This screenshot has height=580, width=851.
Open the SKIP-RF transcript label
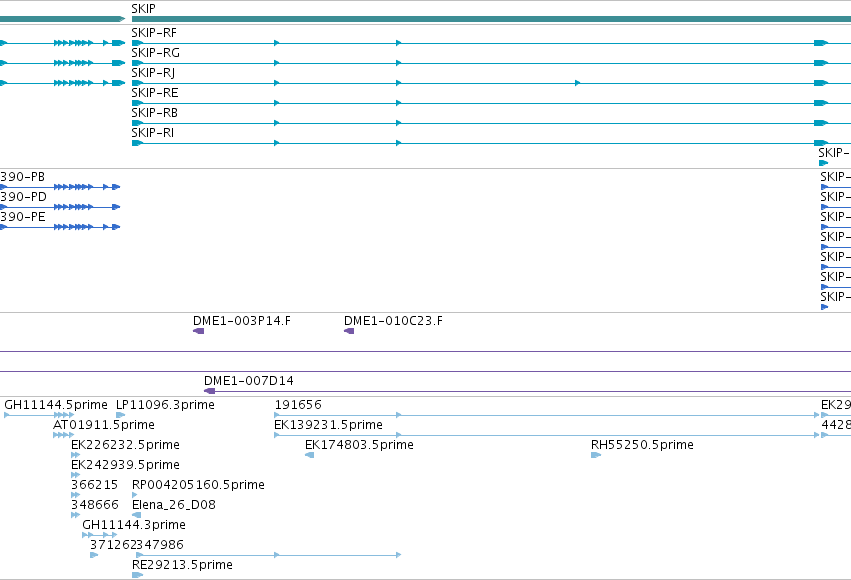tap(154, 33)
